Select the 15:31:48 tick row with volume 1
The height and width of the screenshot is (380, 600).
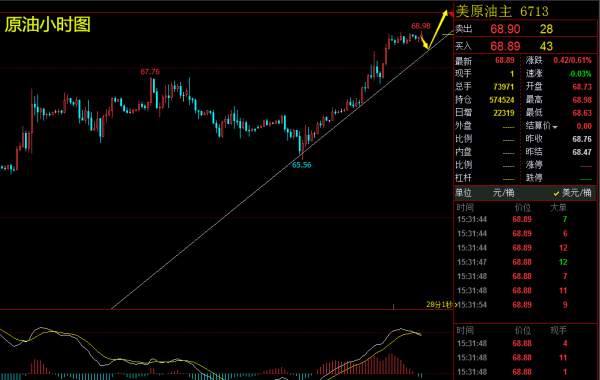click(512, 372)
